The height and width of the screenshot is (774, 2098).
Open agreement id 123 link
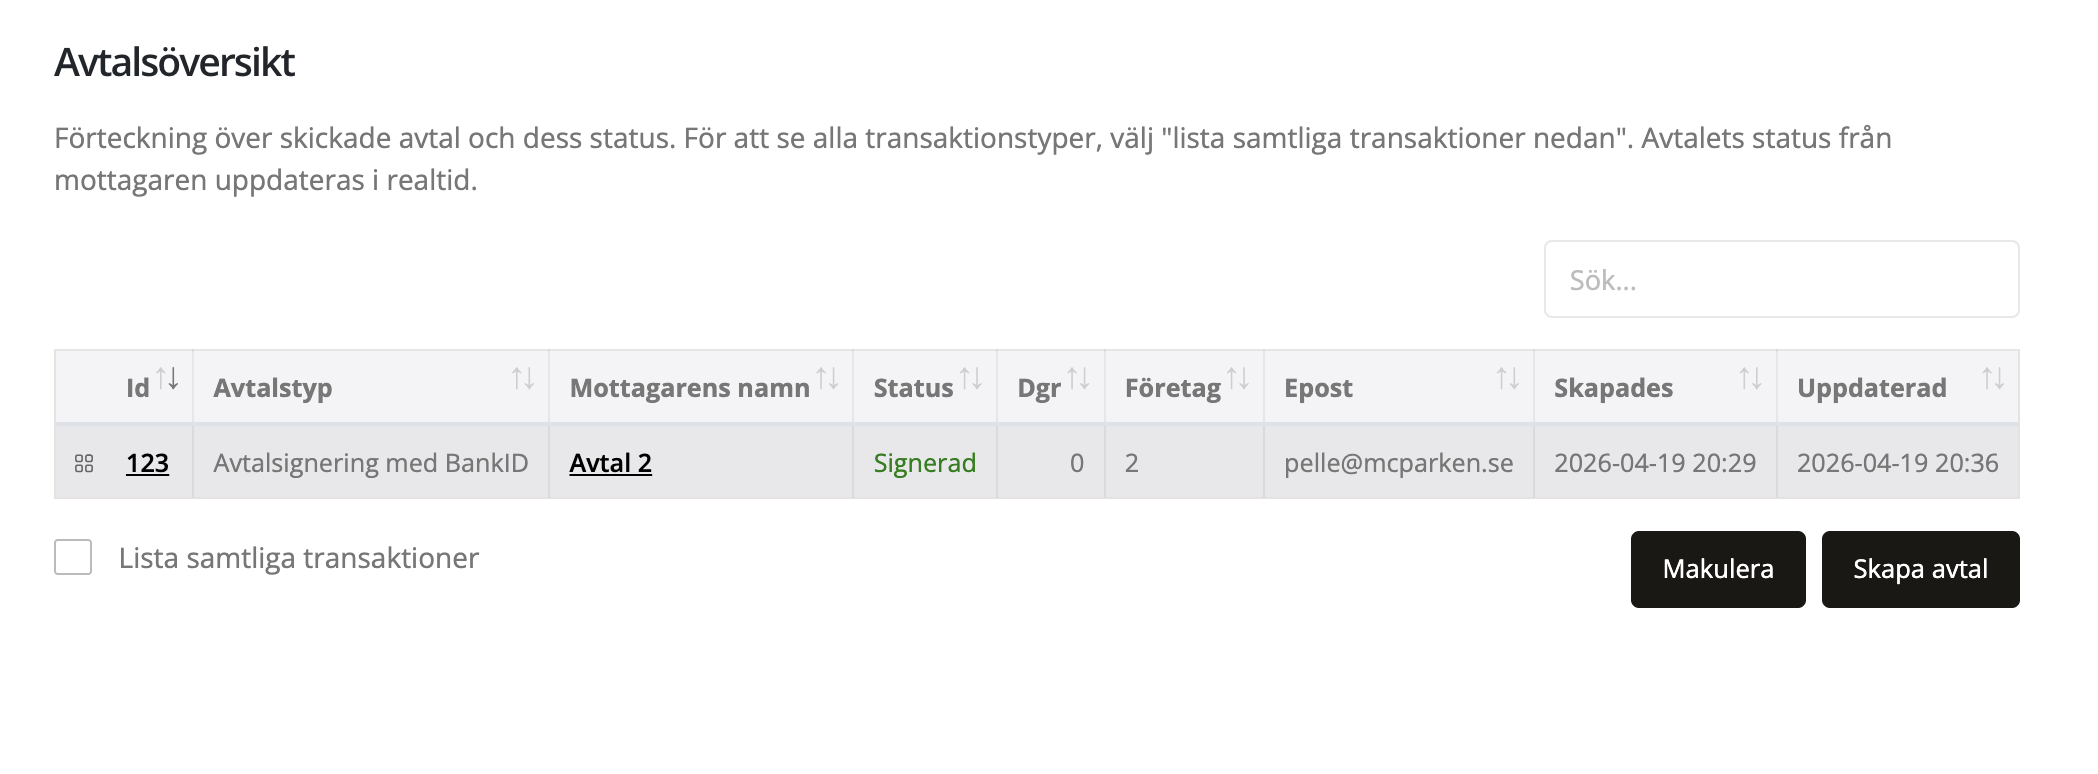pyautogui.click(x=147, y=463)
